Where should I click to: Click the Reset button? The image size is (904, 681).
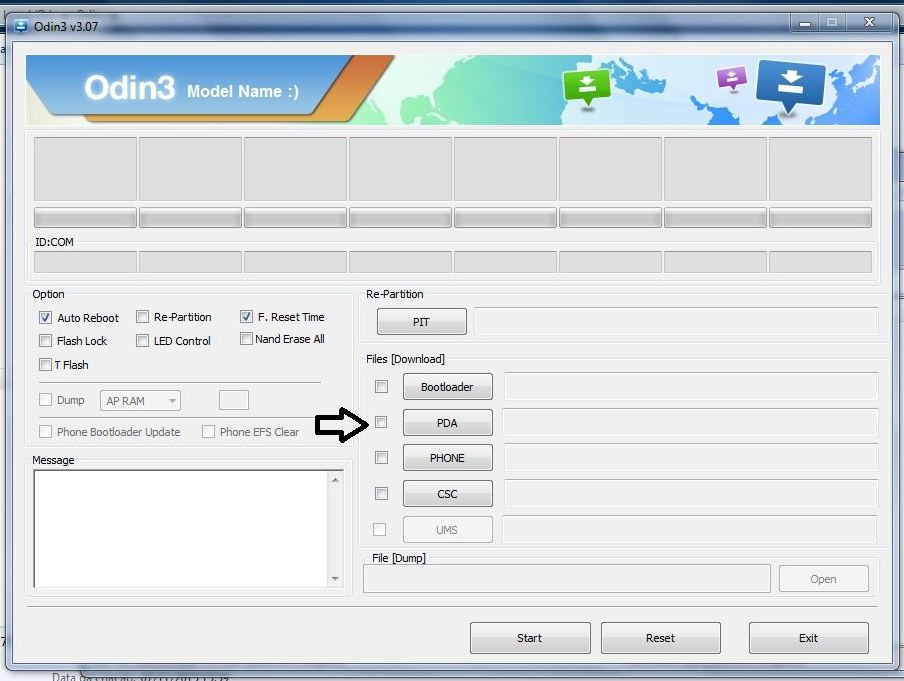click(660, 638)
